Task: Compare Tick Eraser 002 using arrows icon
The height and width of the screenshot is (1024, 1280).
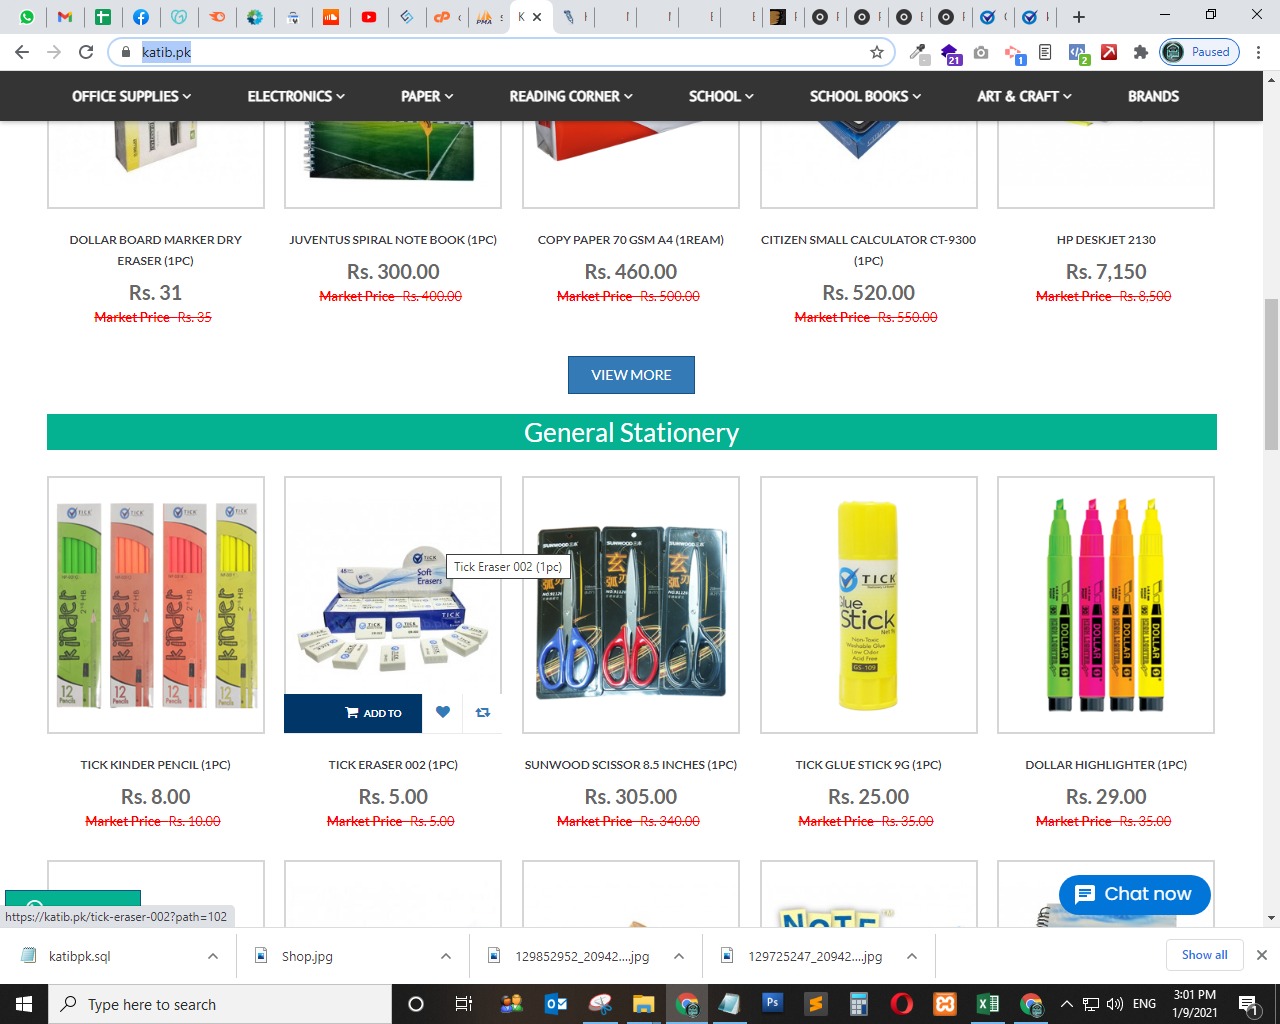Action: coord(483,712)
